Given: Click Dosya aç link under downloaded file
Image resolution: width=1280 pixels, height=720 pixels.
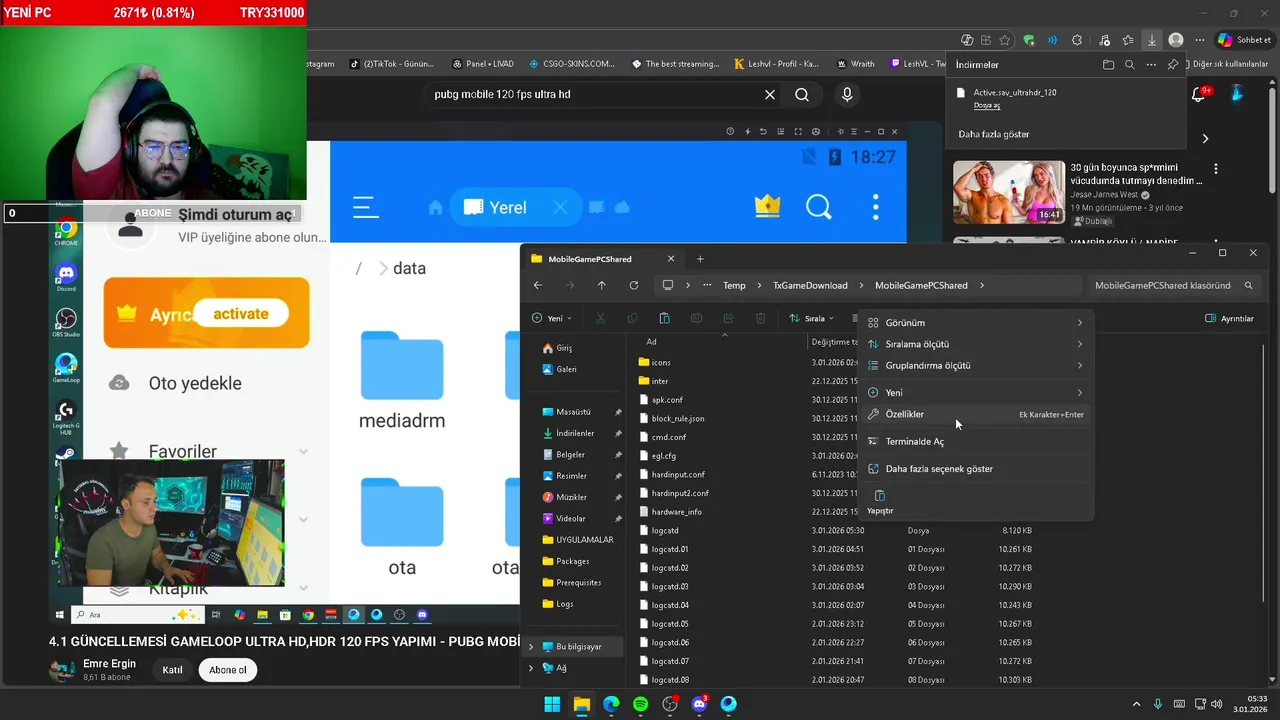Looking at the screenshot, I should 987,105.
